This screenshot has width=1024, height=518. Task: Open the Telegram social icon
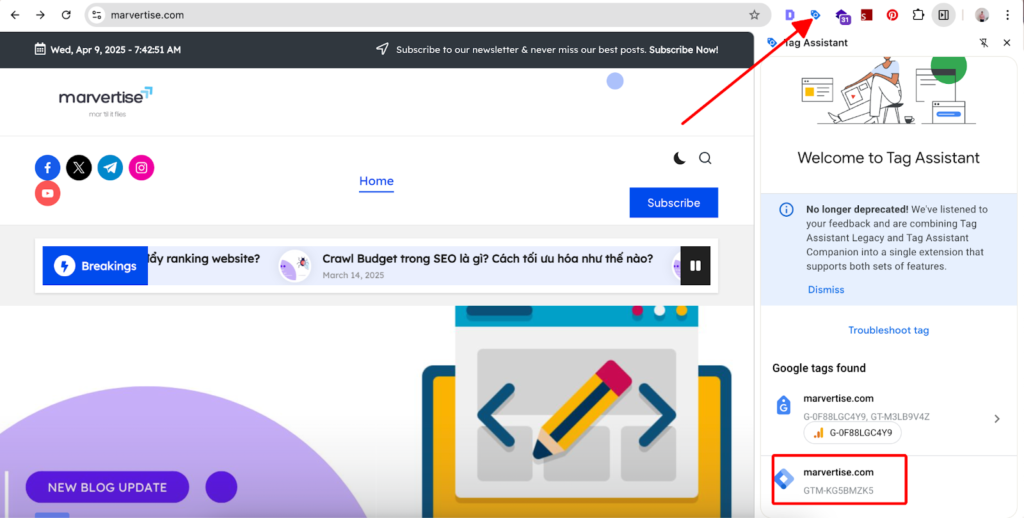[110, 168]
